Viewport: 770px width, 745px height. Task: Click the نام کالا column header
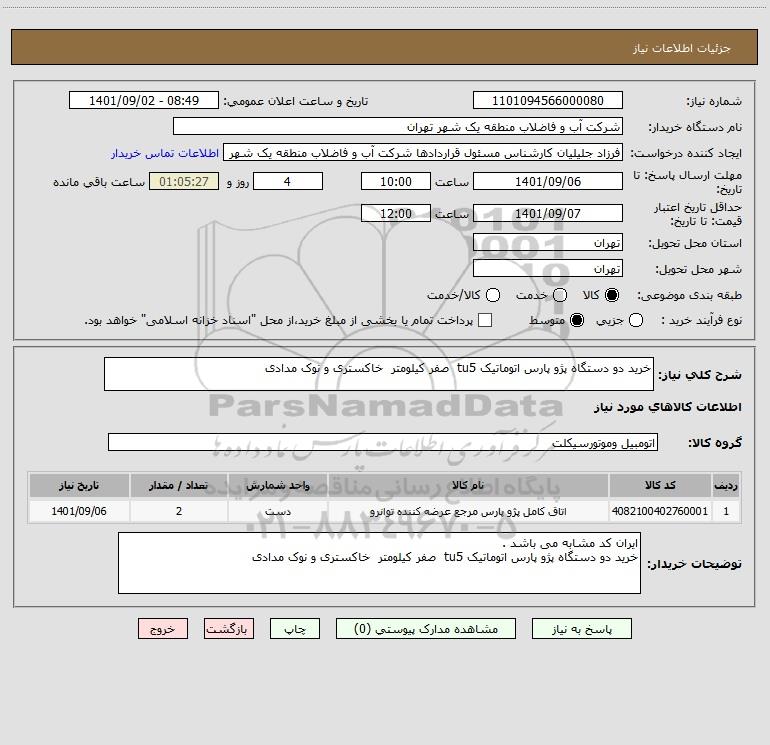click(468, 485)
